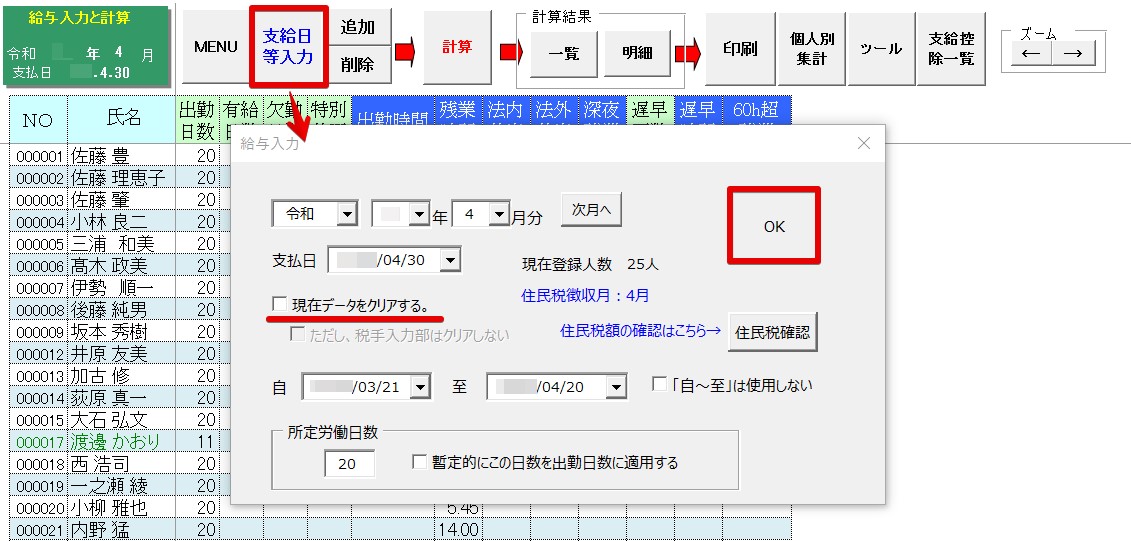Open the 支給日等入力 dialog button
The image size is (1131, 541).
288,47
